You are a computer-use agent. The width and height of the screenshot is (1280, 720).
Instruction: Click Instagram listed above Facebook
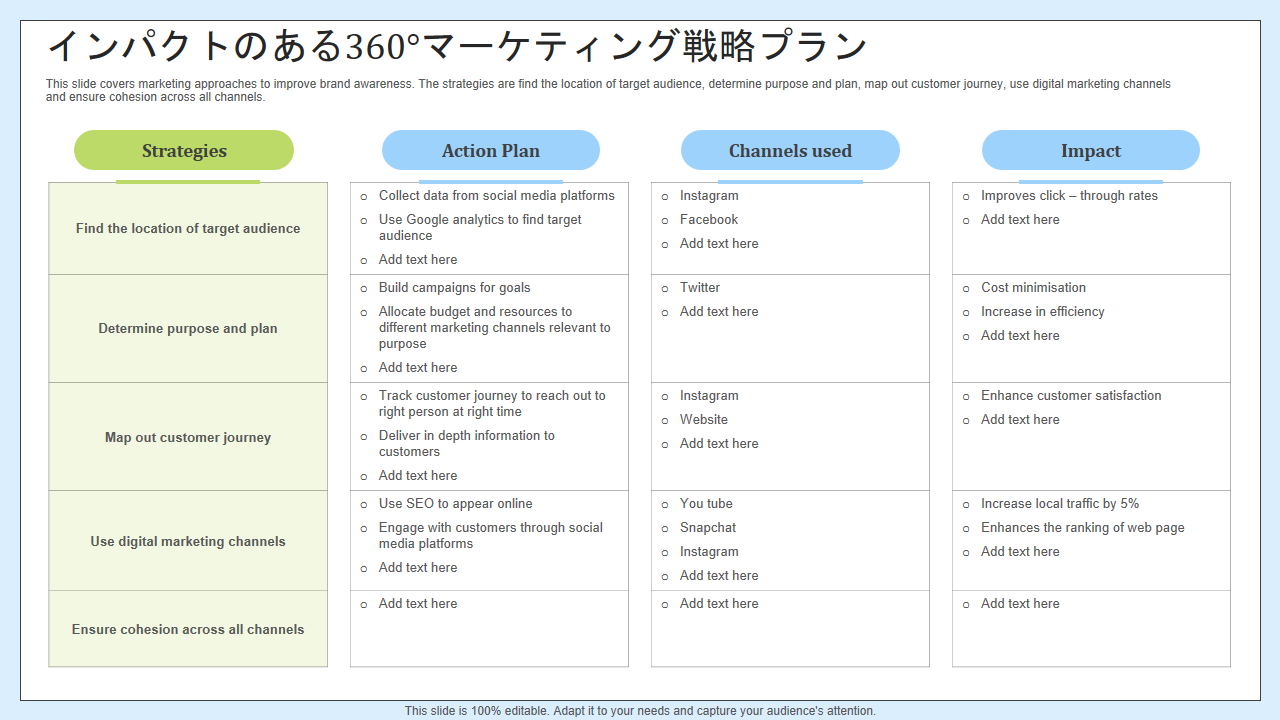tap(709, 196)
